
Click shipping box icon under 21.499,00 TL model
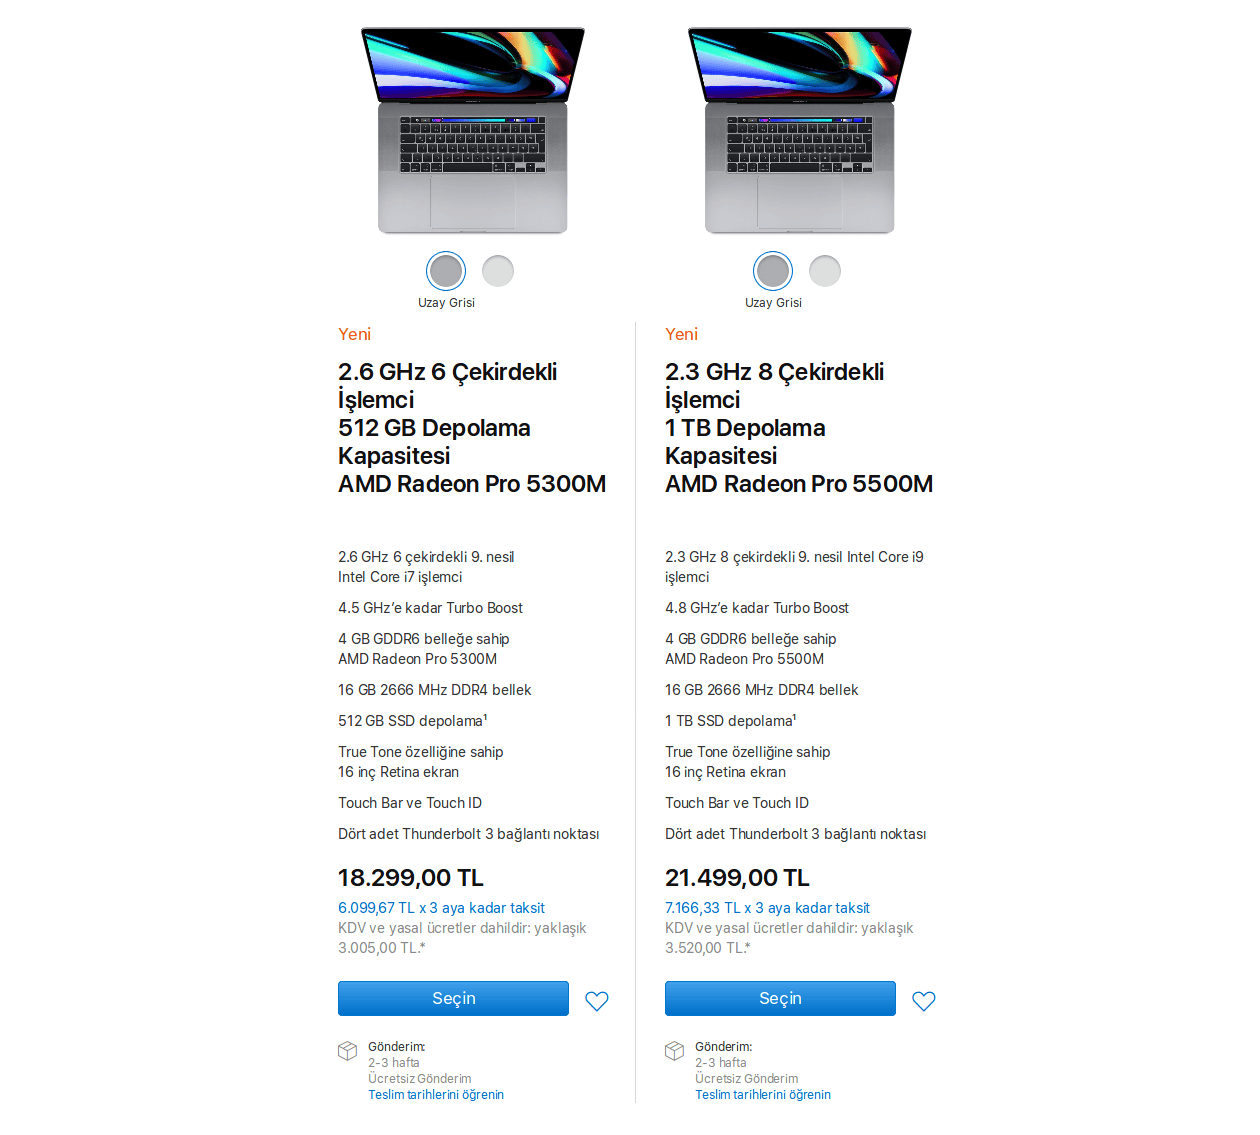click(x=675, y=1050)
